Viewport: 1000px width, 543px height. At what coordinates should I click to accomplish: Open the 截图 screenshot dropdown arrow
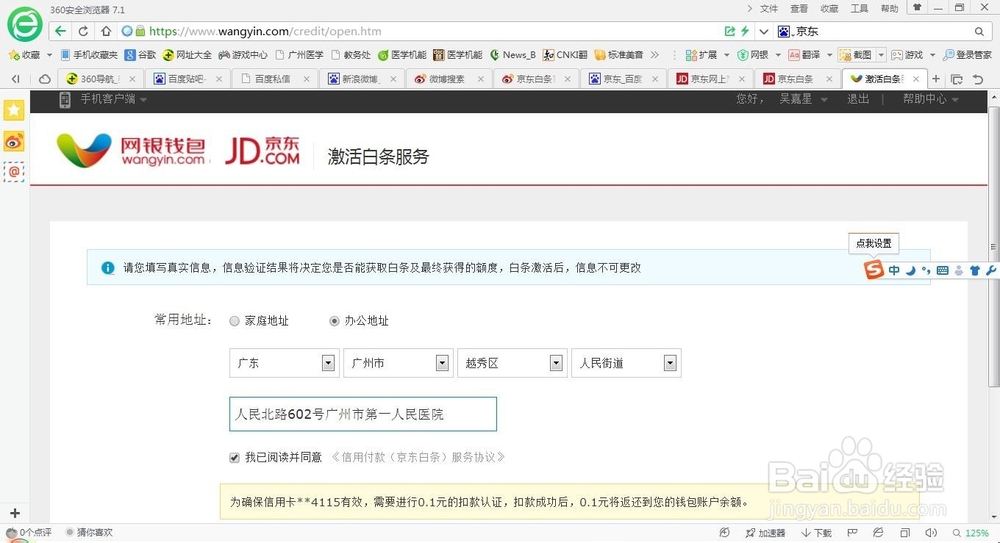pos(881,55)
